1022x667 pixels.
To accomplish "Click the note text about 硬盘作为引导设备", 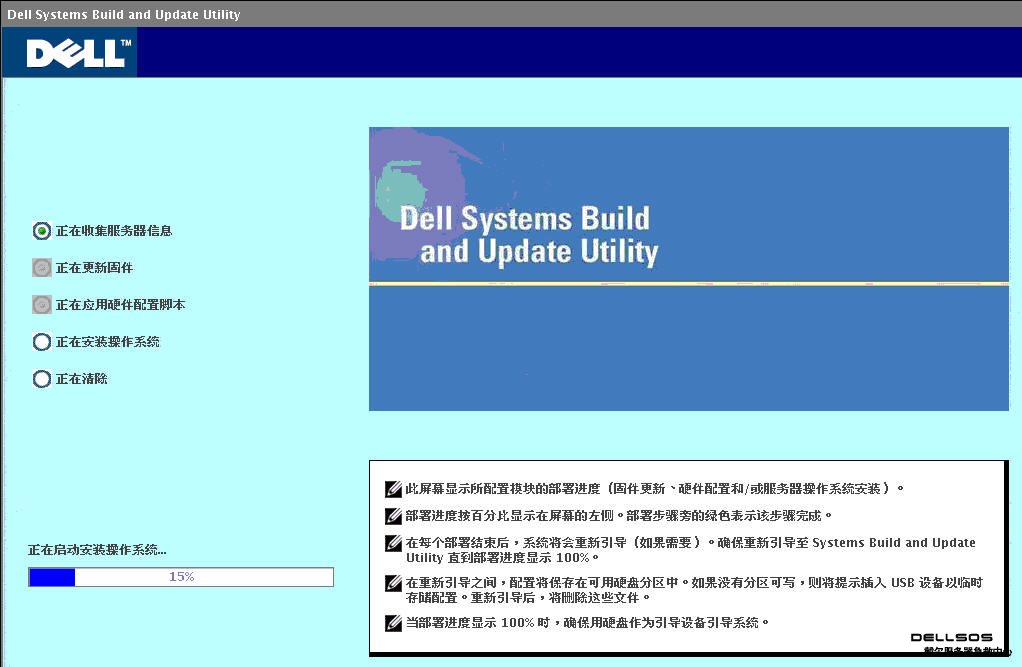I will (x=587, y=623).
